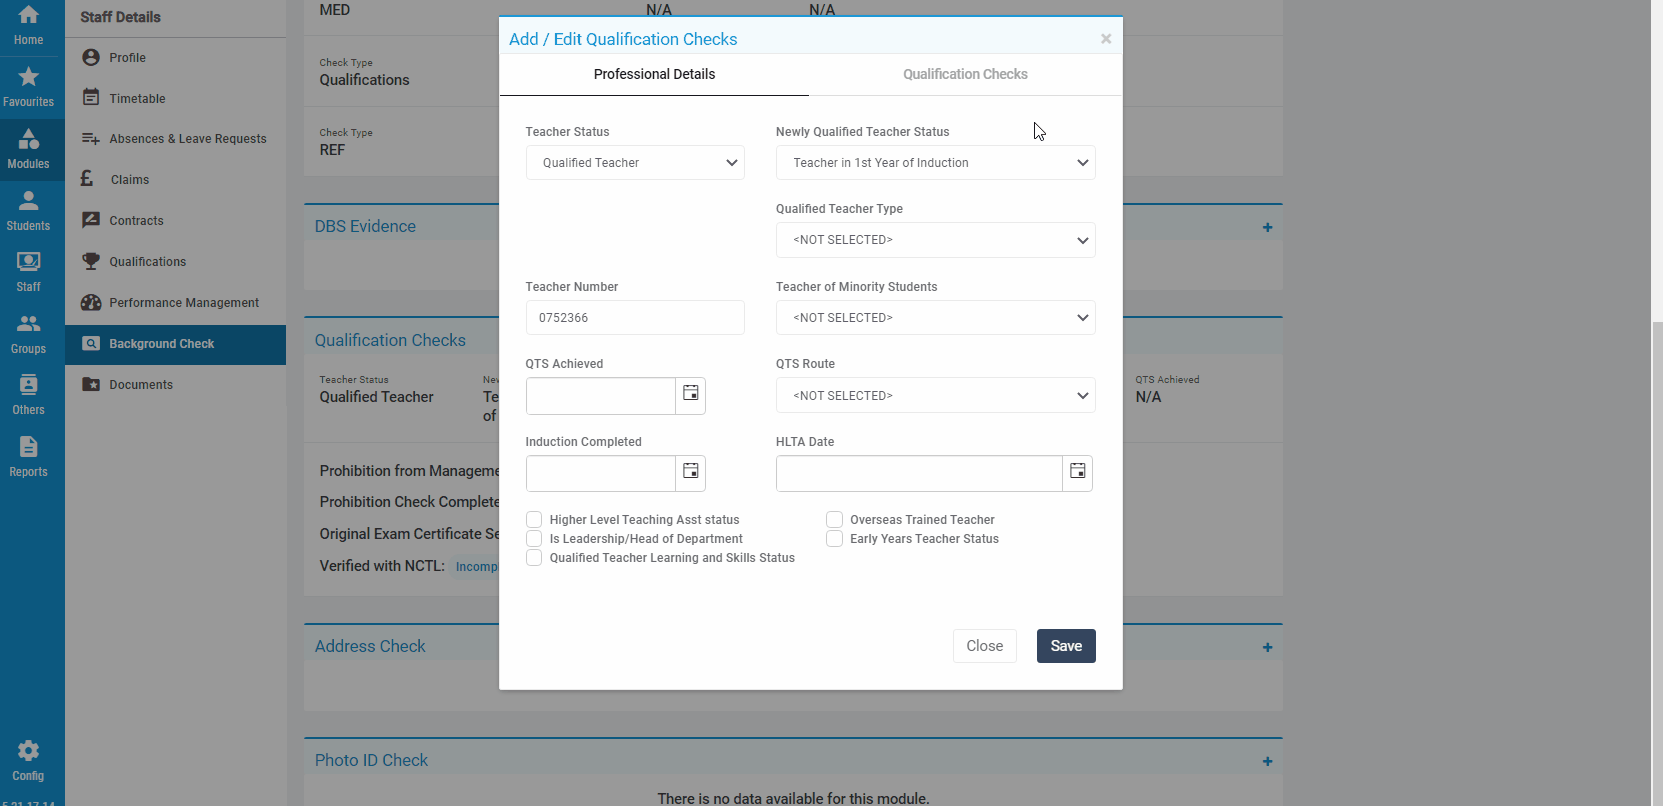
Task: Select Performance Management in staff menu
Action: click(183, 303)
